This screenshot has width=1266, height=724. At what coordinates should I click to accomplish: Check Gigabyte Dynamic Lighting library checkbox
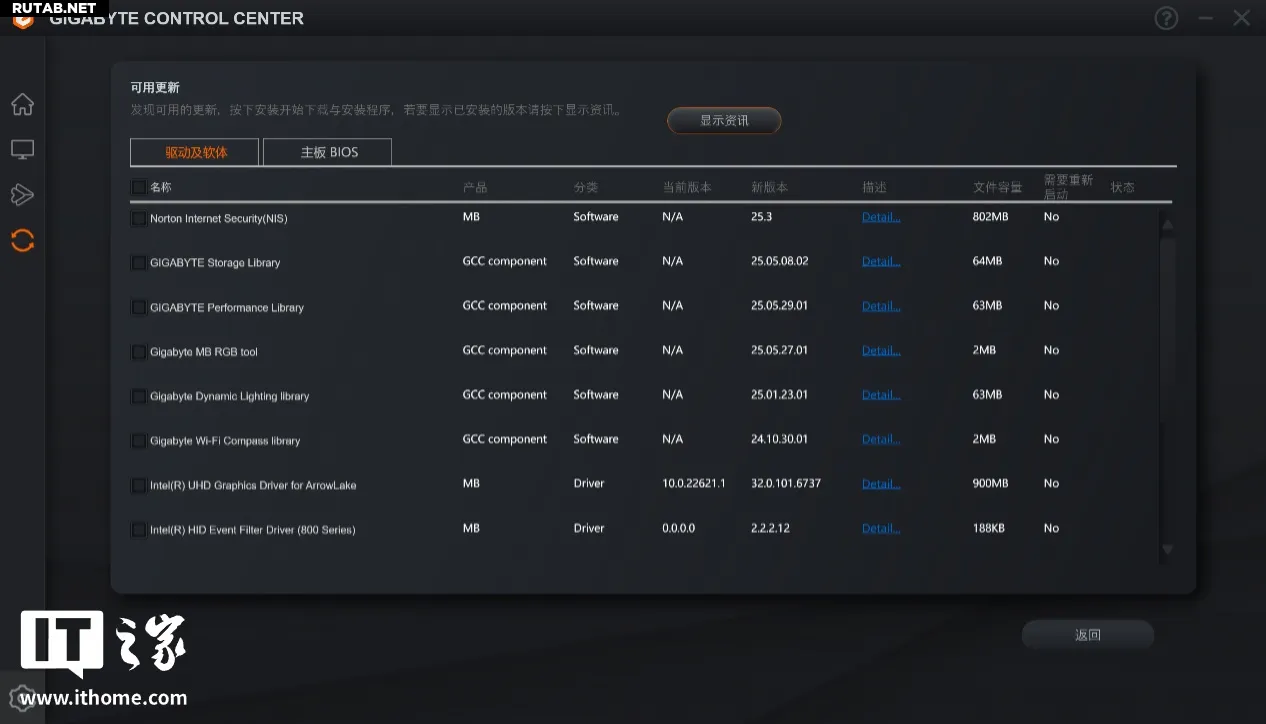[x=139, y=396]
